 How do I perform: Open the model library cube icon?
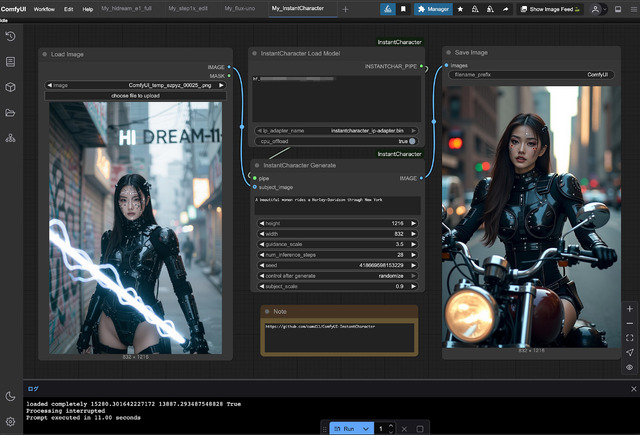pyautogui.click(x=11, y=87)
